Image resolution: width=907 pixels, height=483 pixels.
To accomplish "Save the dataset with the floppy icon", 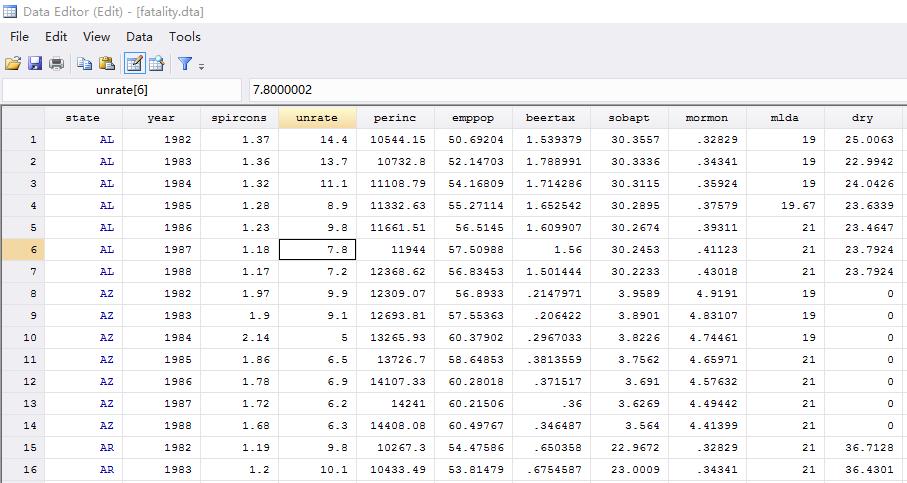I will (x=35, y=64).
